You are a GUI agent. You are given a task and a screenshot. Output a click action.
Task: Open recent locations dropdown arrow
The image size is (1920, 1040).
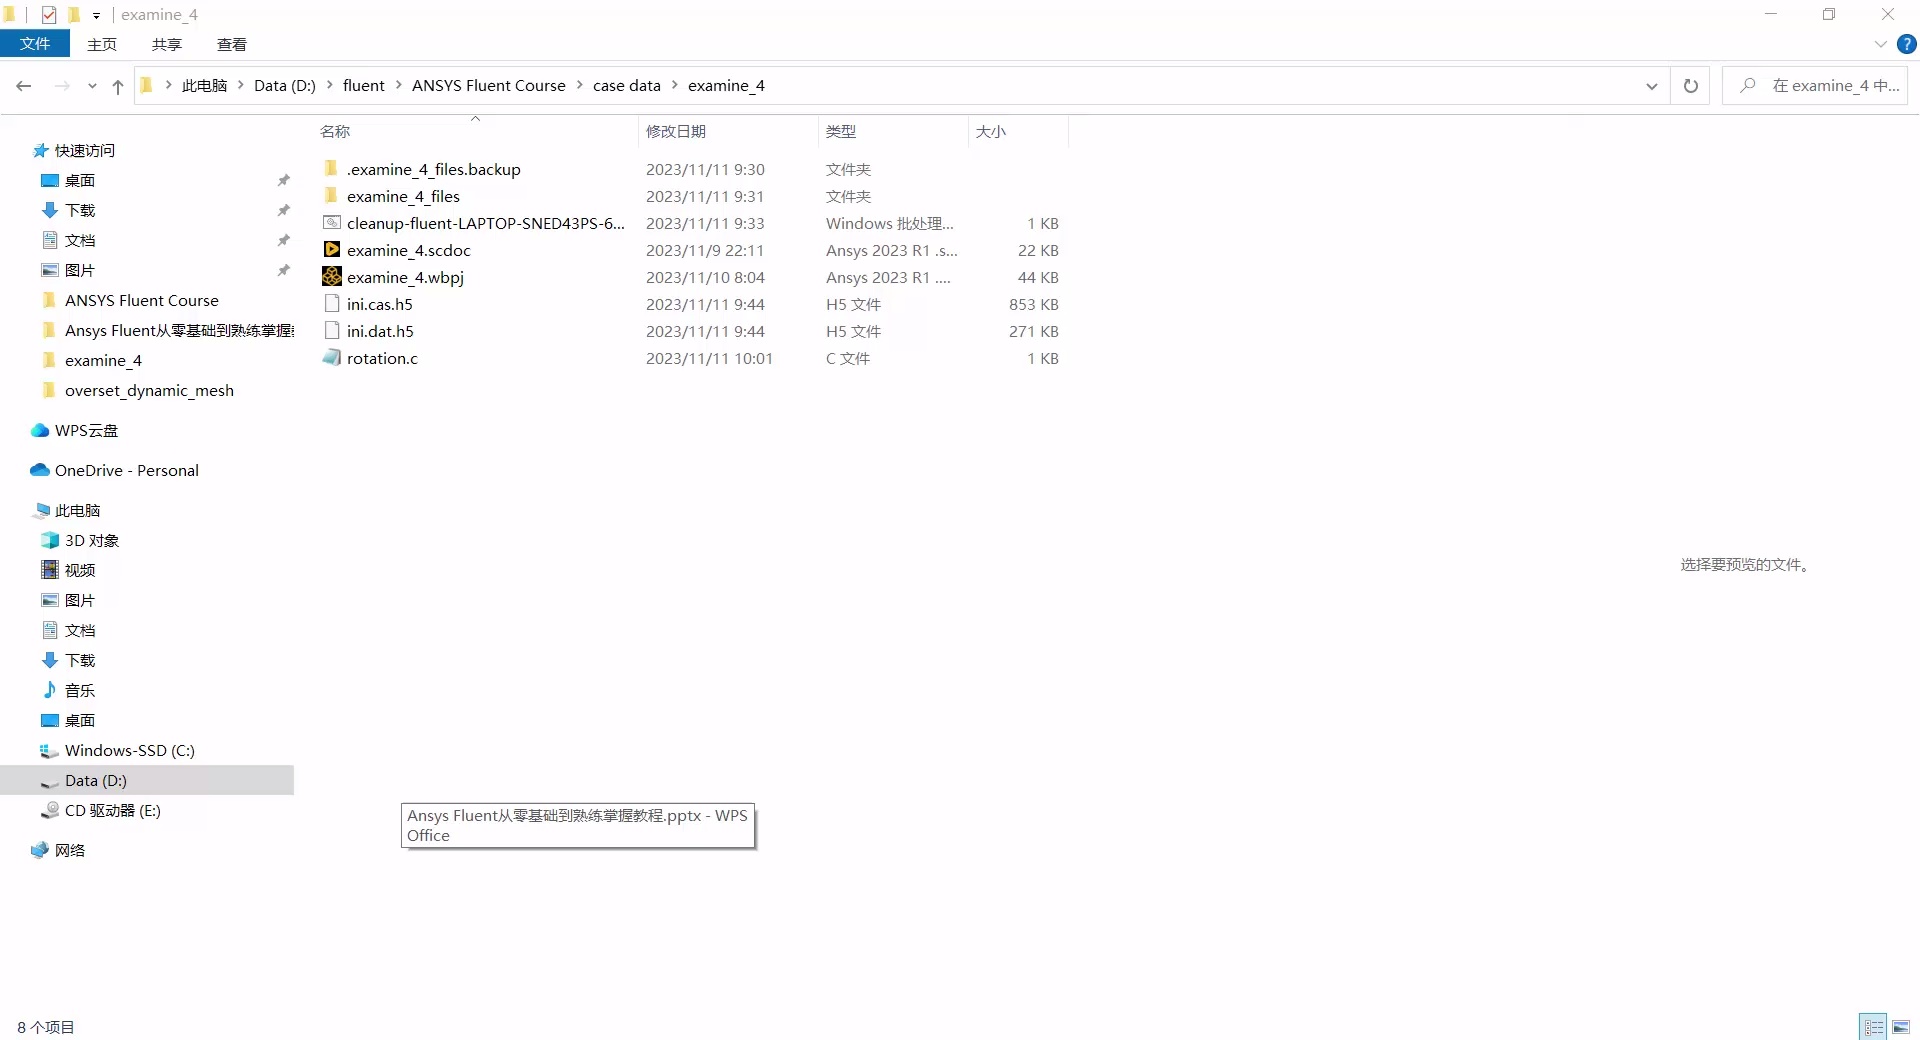pyautogui.click(x=92, y=86)
